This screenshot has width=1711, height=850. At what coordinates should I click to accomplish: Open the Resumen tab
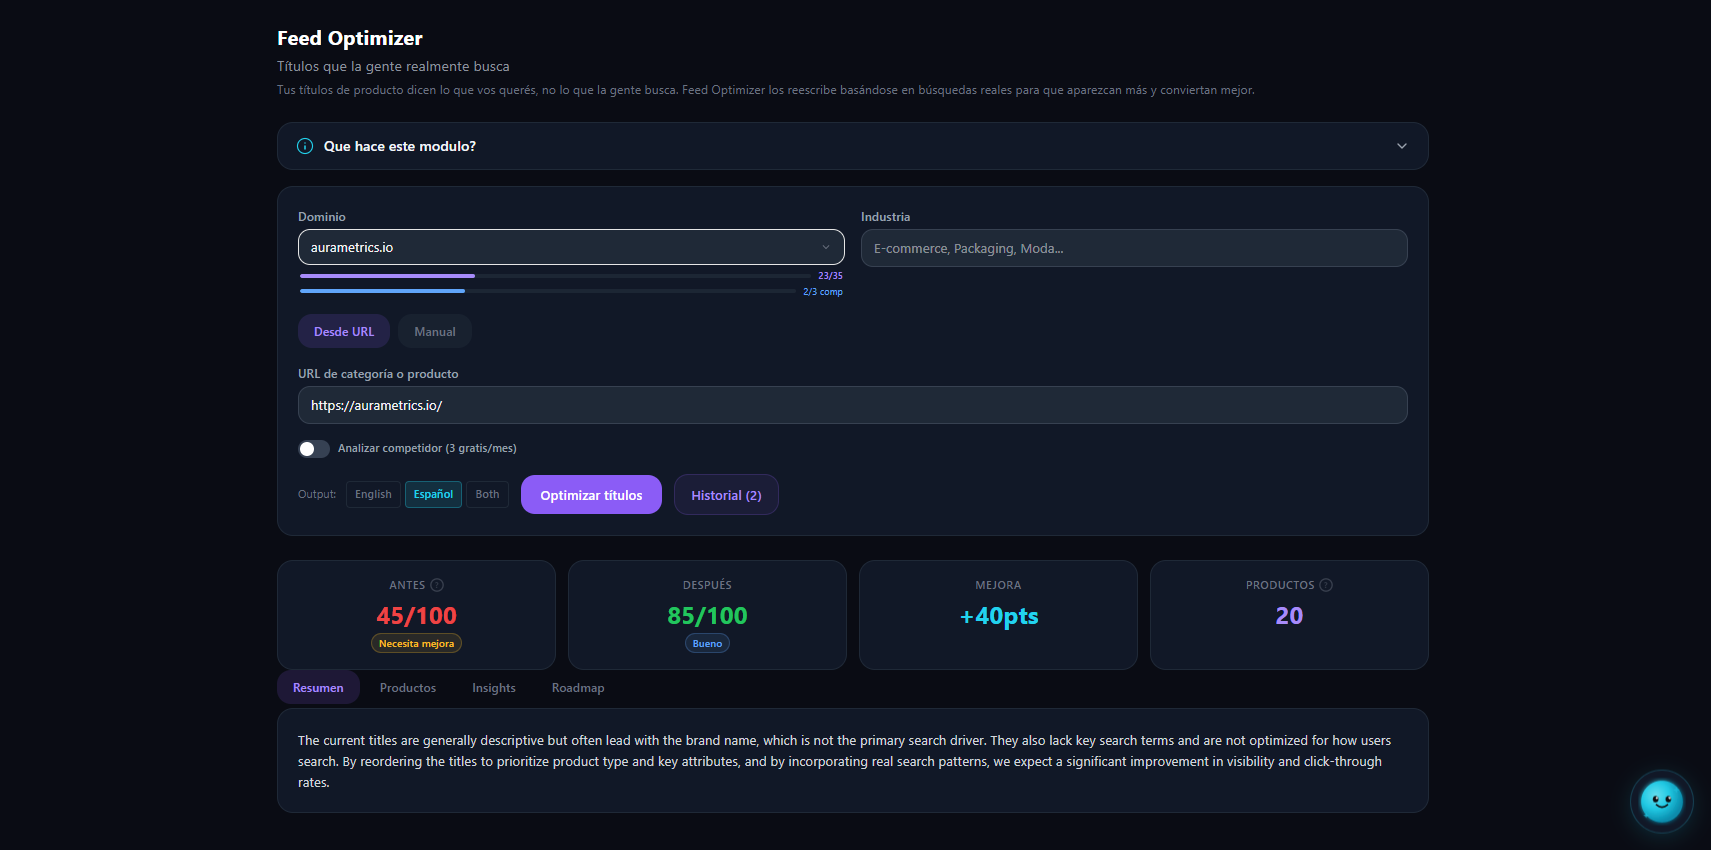[x=318, y=688]
